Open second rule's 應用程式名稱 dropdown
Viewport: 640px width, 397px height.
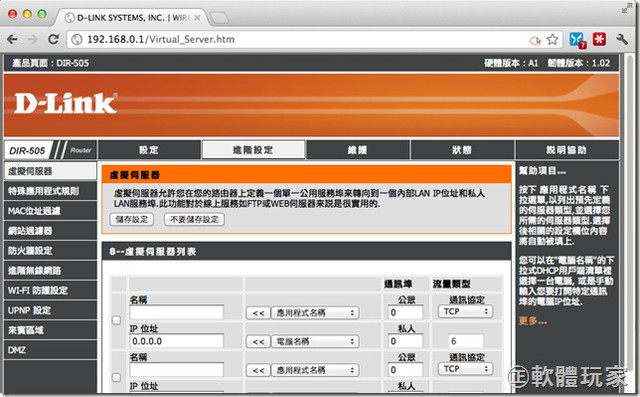[x=315, y=370]
